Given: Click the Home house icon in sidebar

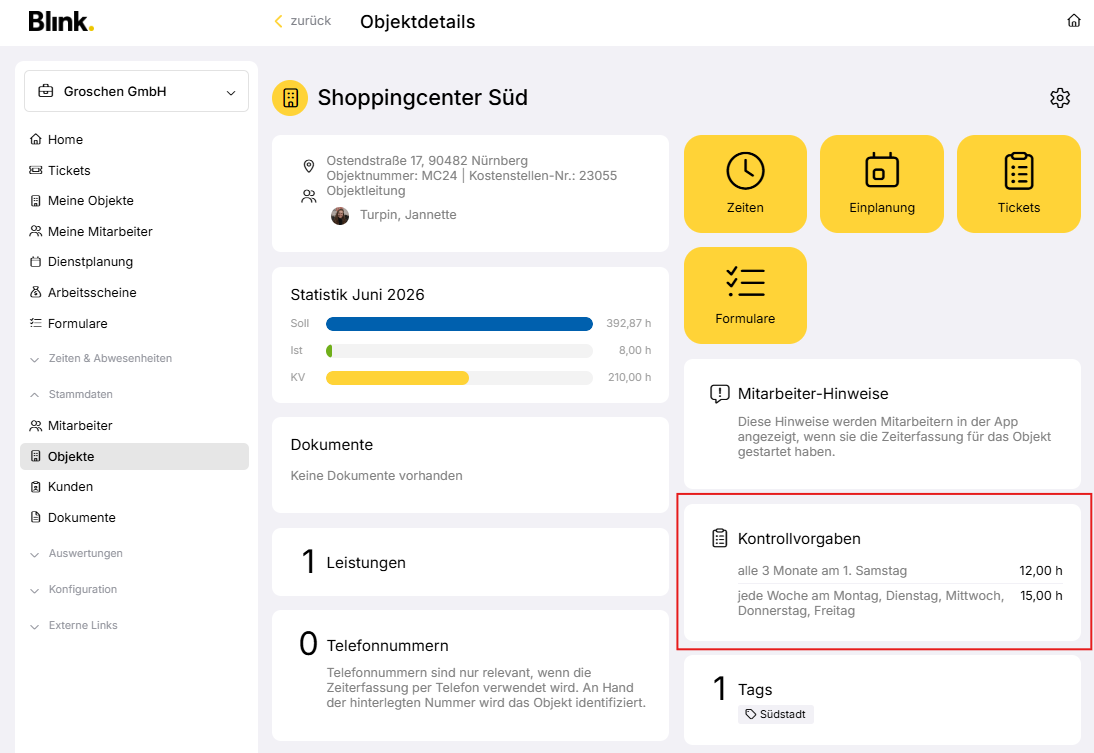Looking at the screenshot, I should (36, 140).
